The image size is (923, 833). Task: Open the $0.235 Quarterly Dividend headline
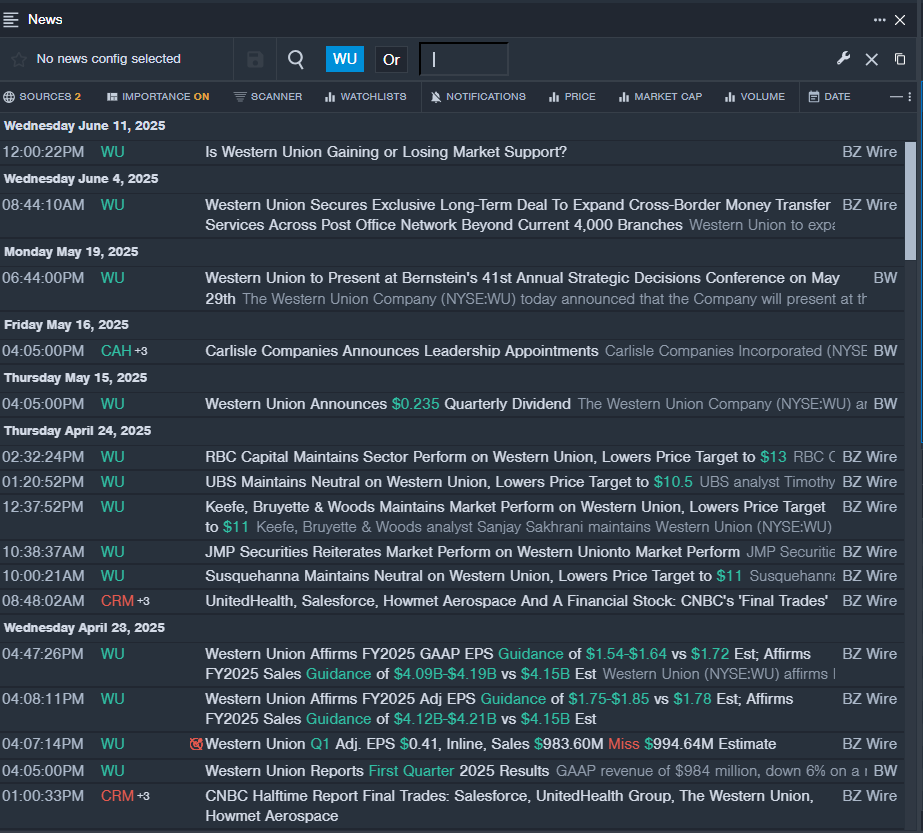click(x=388, y=404)
